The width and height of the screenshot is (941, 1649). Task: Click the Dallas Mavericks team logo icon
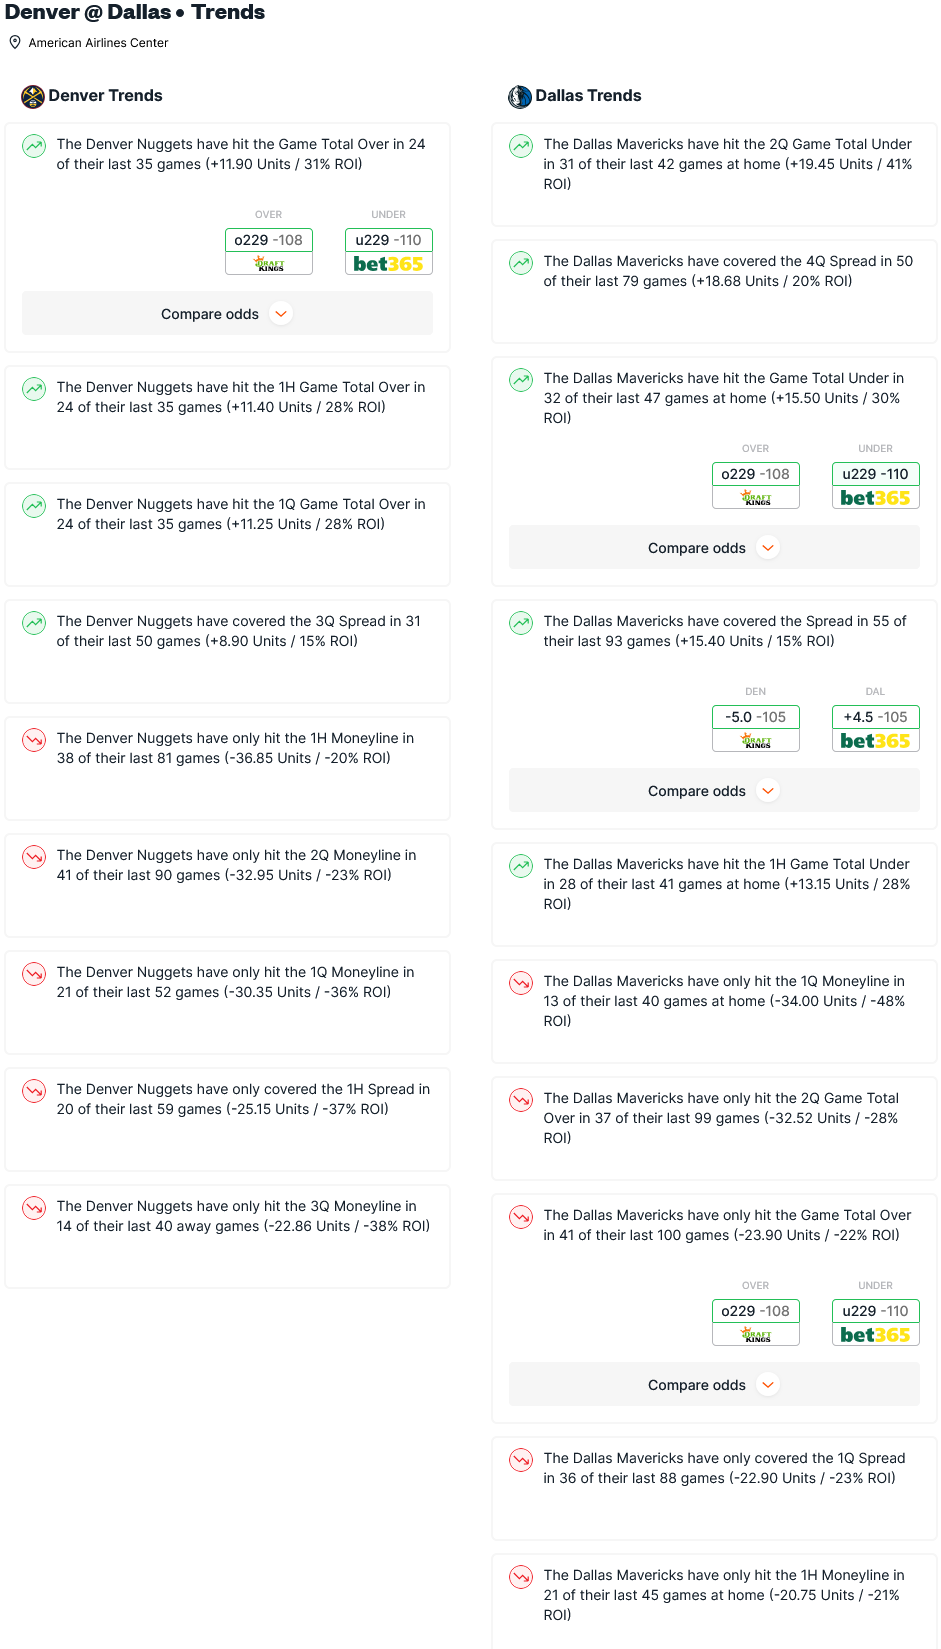(x=520, y=96)
